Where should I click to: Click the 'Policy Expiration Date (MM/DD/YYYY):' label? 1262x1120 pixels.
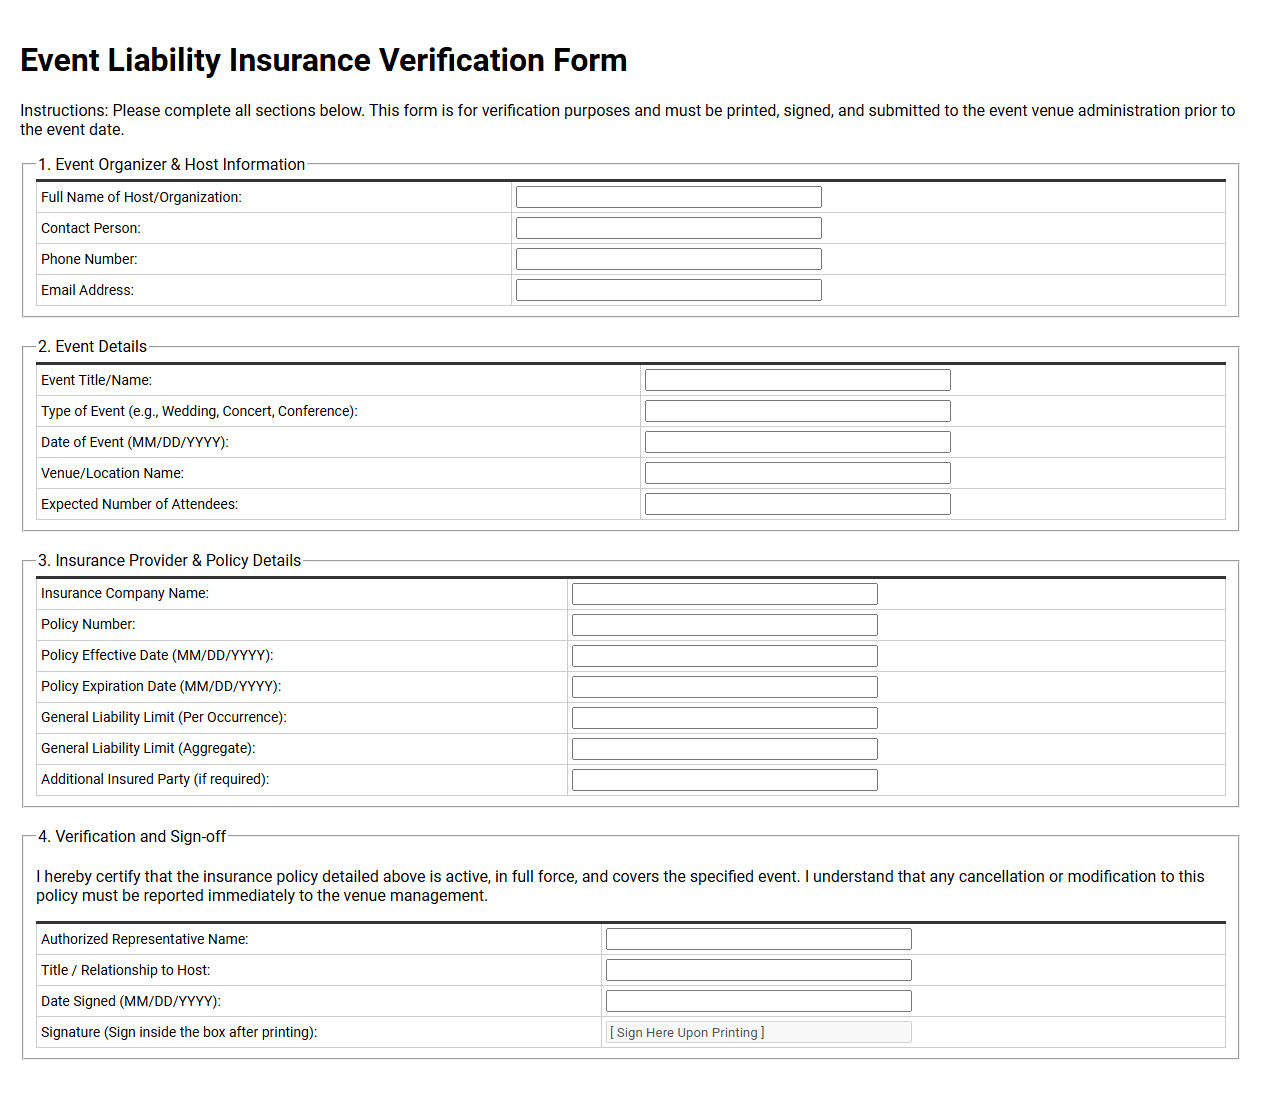[161, 686]
